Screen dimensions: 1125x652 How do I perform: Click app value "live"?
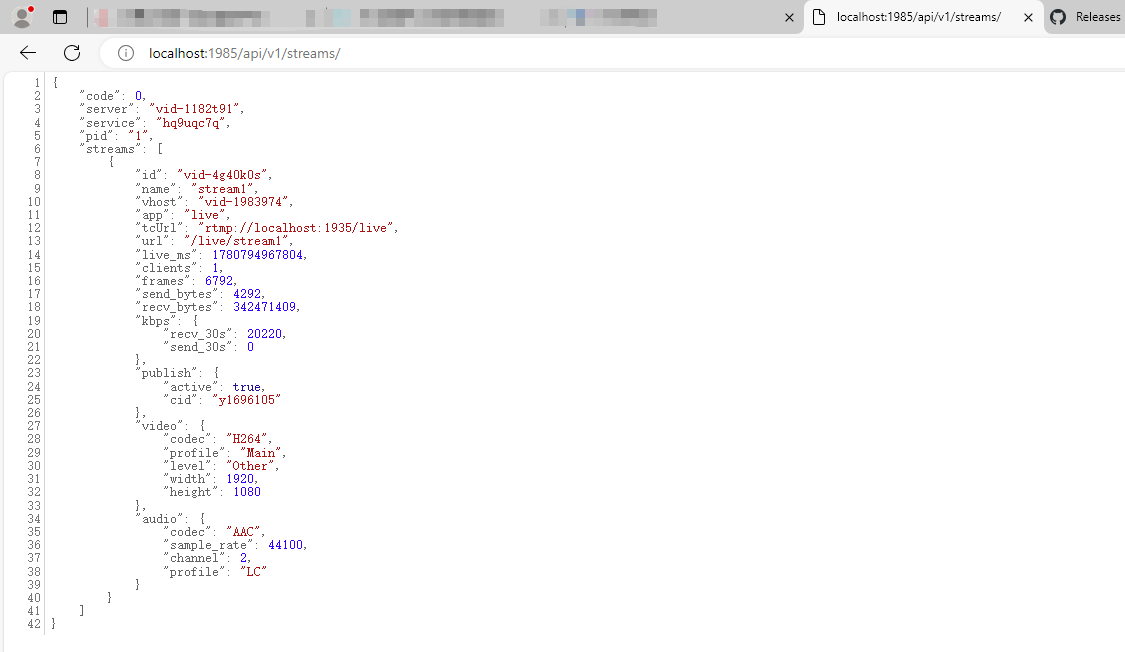click(205, 215)
